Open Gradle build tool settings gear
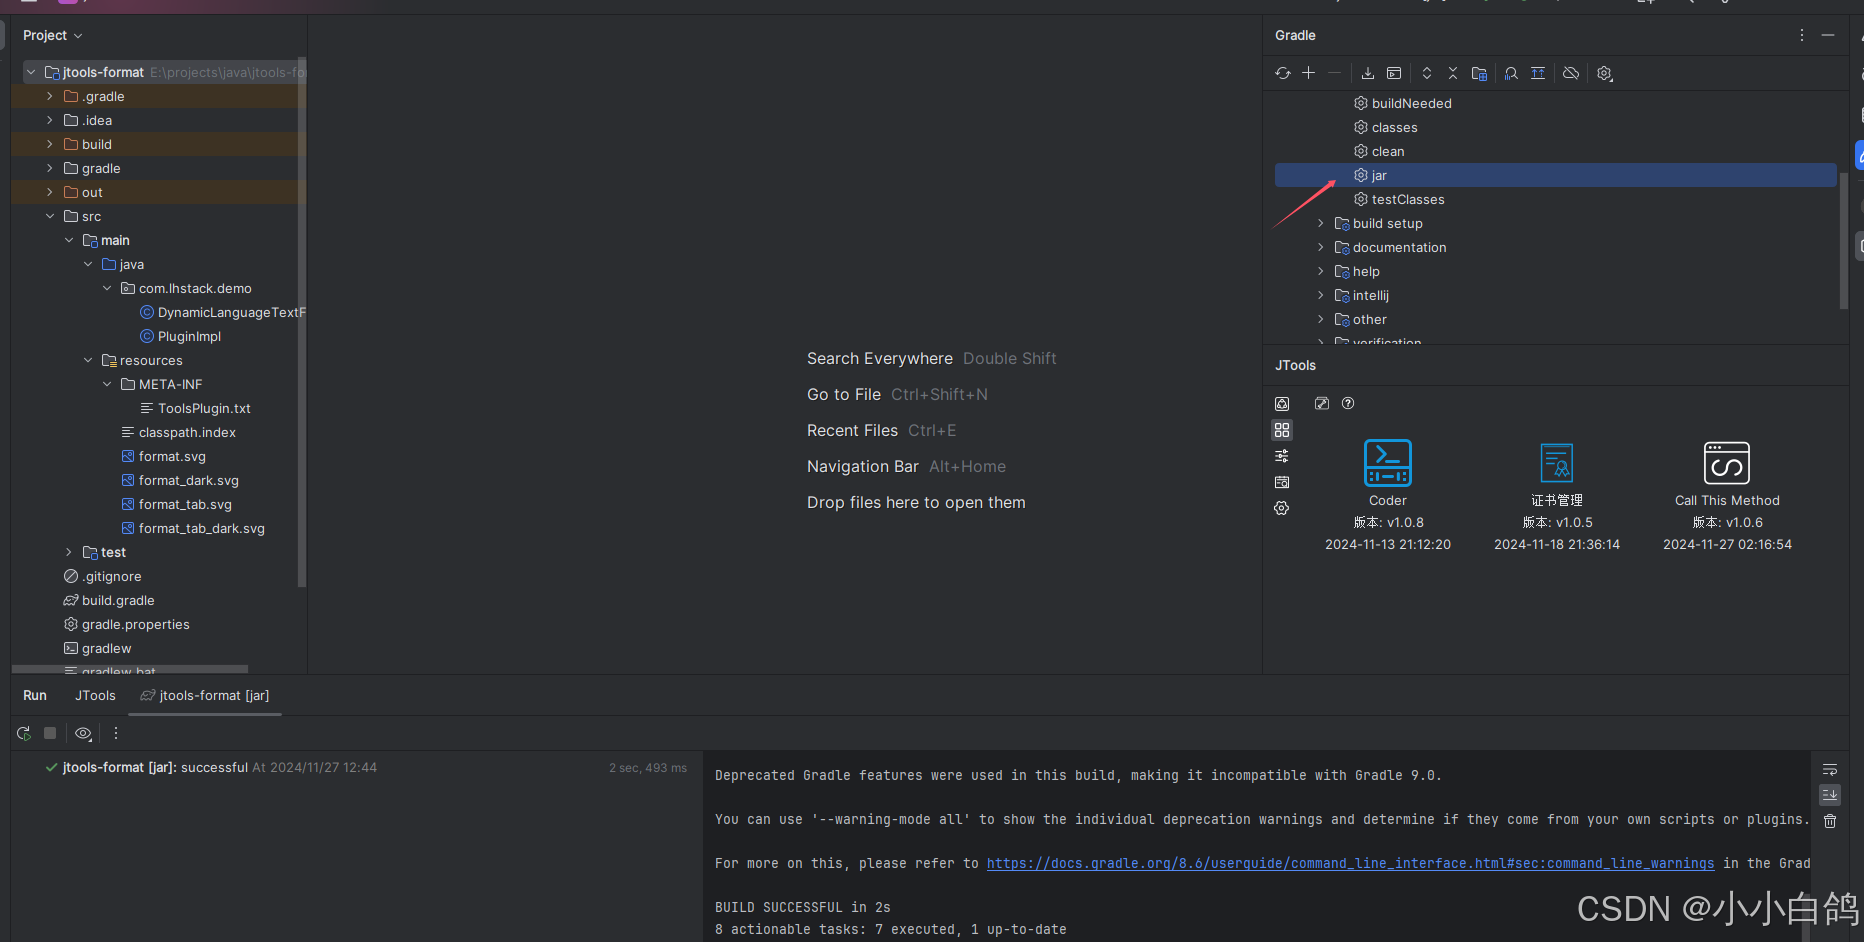 pos(1605,73)
